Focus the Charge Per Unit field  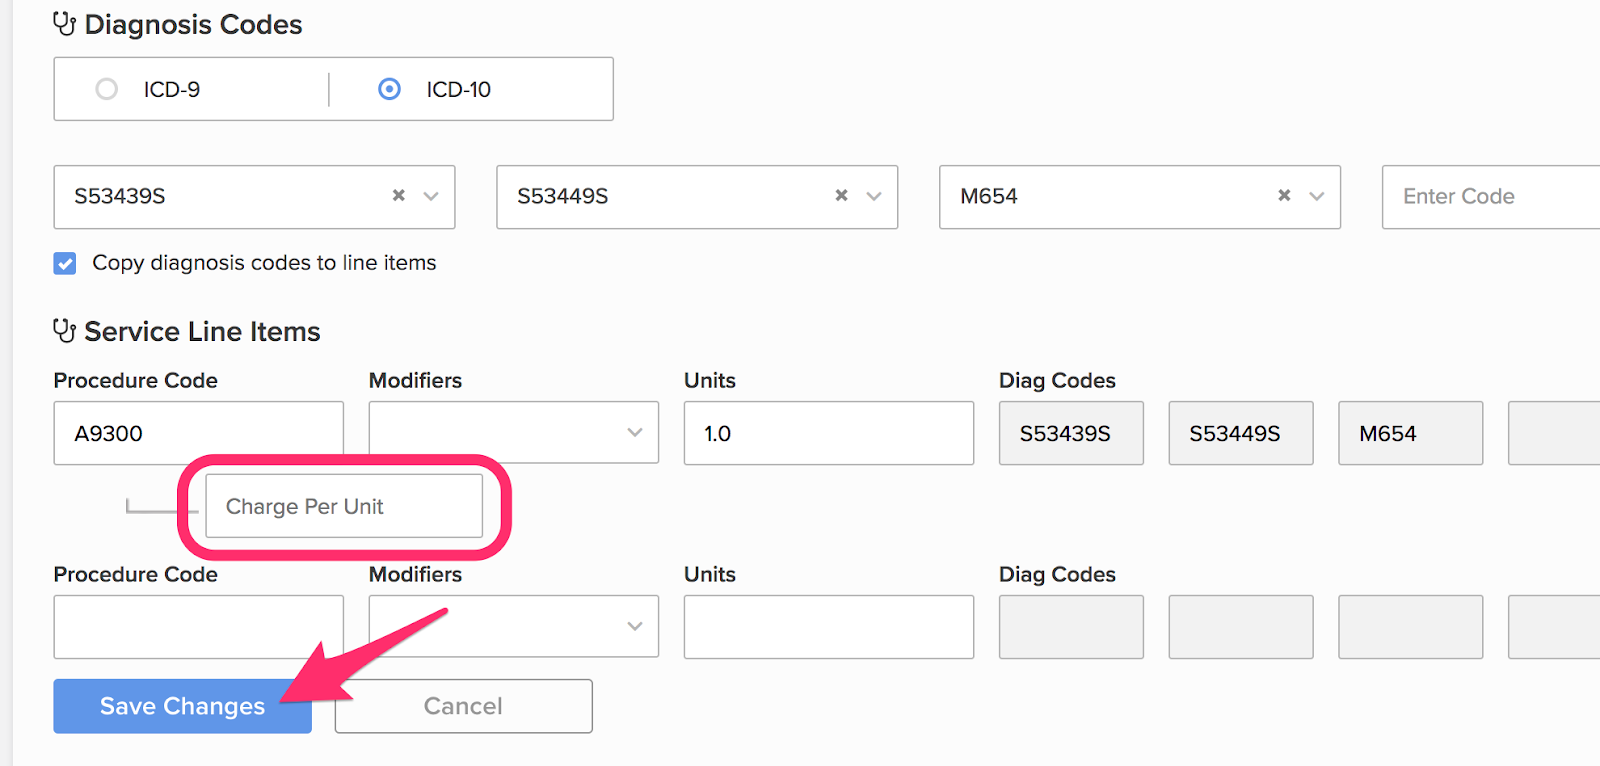click(344, 506)
